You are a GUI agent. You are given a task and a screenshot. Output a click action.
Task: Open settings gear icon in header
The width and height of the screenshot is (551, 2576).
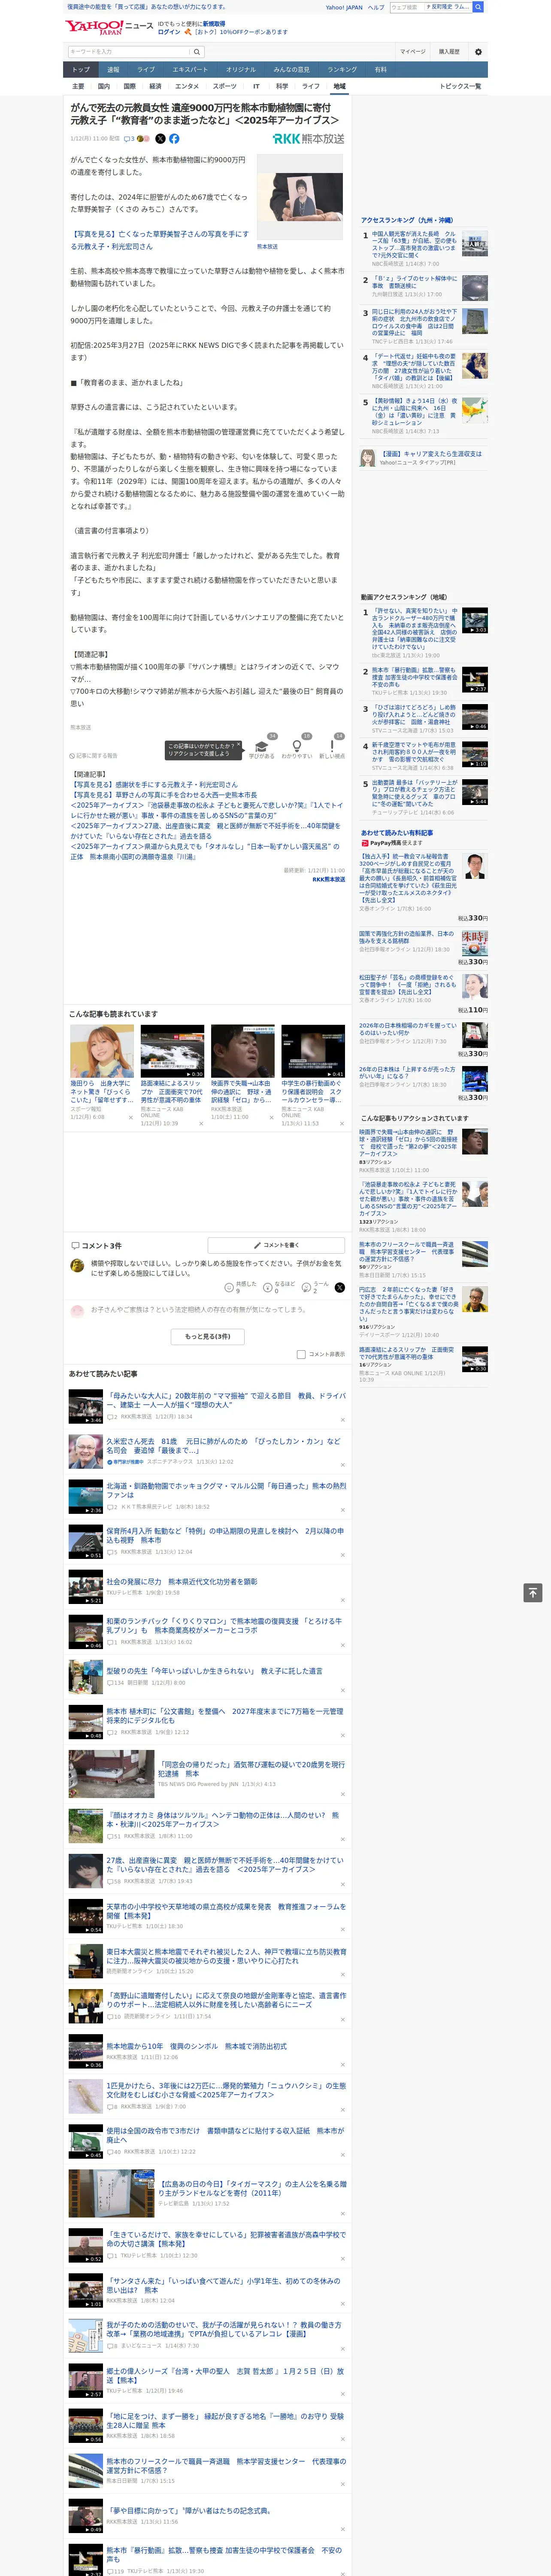point(478,52)
